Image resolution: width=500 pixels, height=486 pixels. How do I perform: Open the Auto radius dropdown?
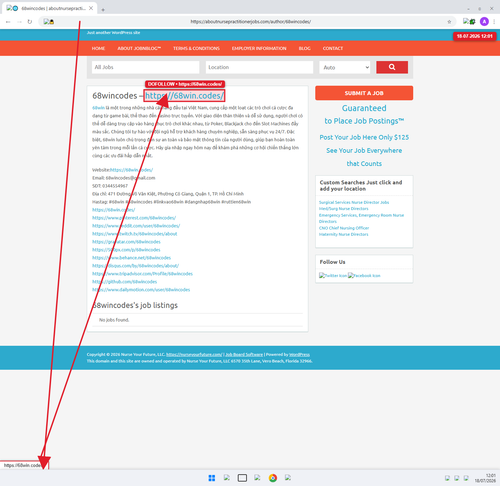click(345, 67)
